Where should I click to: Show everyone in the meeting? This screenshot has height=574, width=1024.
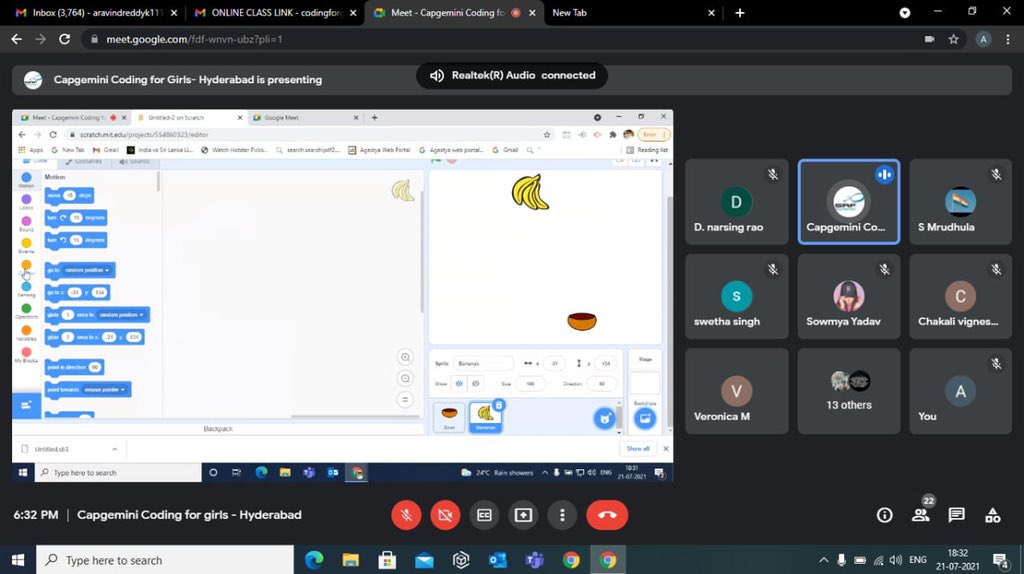921,515
